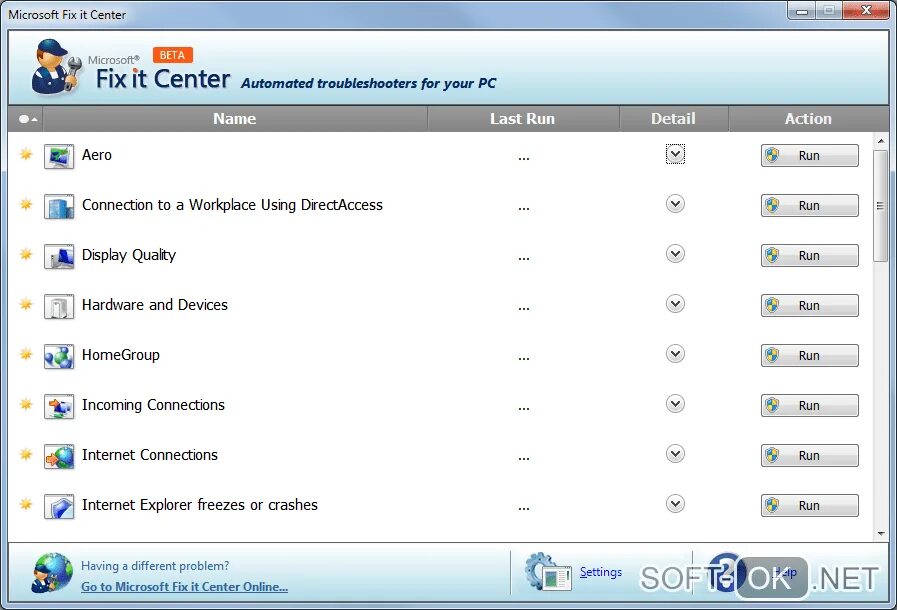Open the status filter dropdown in header
The image size is (897, 610).
point(26,119)
